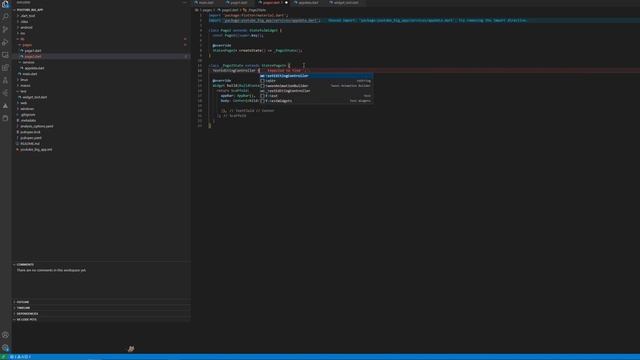Click the green remote indicator in status bar
Viewport: 640px width, 360px height.
click(x=3, y=357)
